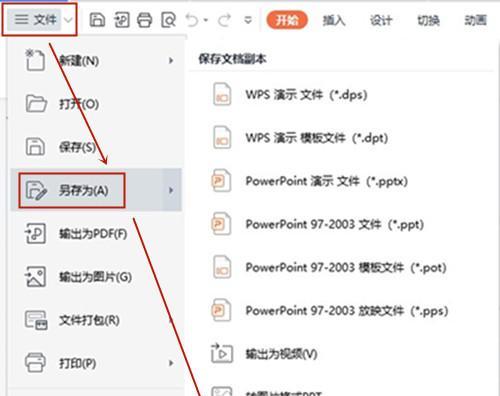Select 另存为(A) menu entry

[x=97, y=190]
